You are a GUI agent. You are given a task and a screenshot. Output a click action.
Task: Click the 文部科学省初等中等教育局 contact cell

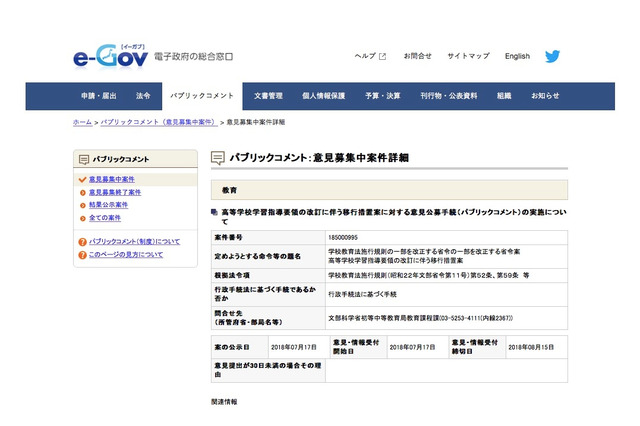[x=447, y=318]
